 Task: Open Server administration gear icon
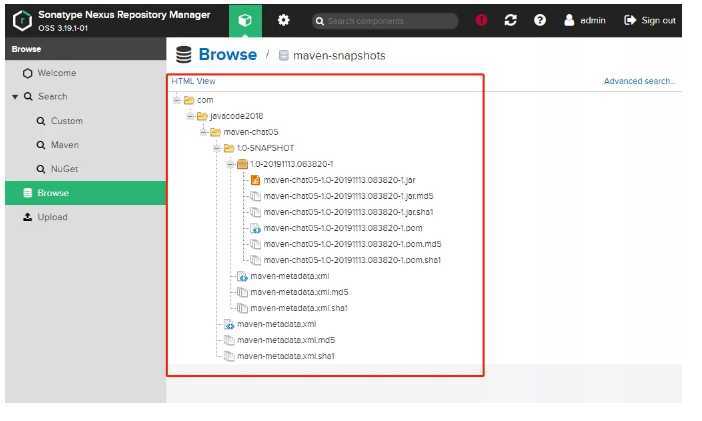(x=283, y=20)
